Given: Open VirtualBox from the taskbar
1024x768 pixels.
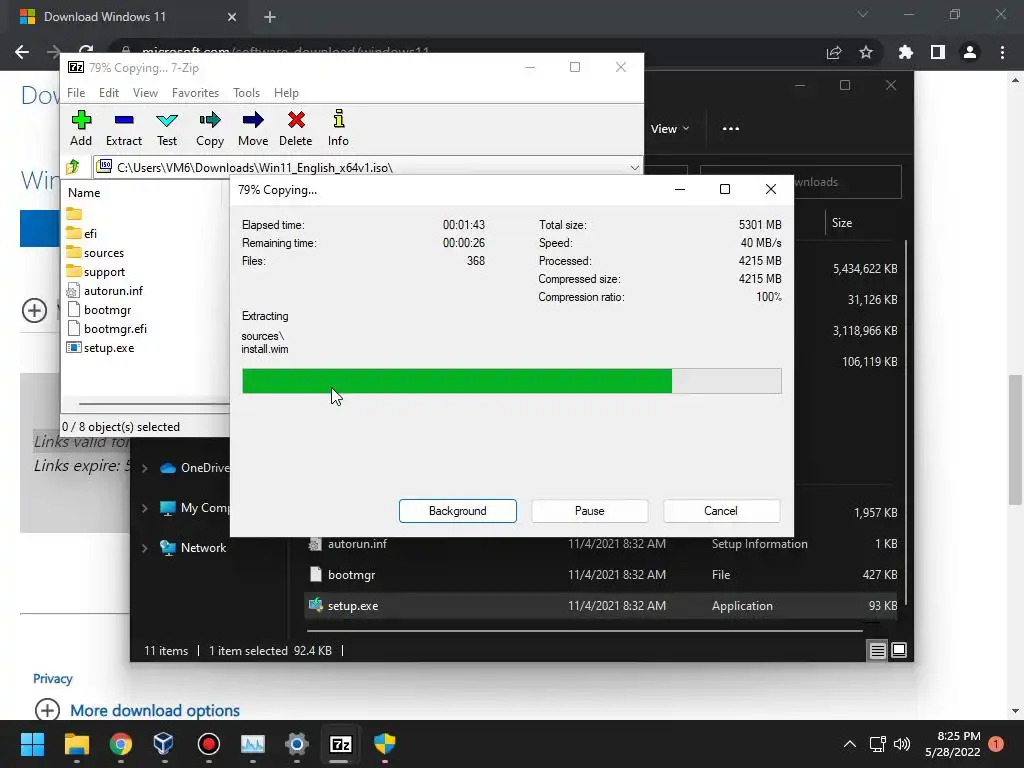Looking at the screenshot, I should pos(164,744).
